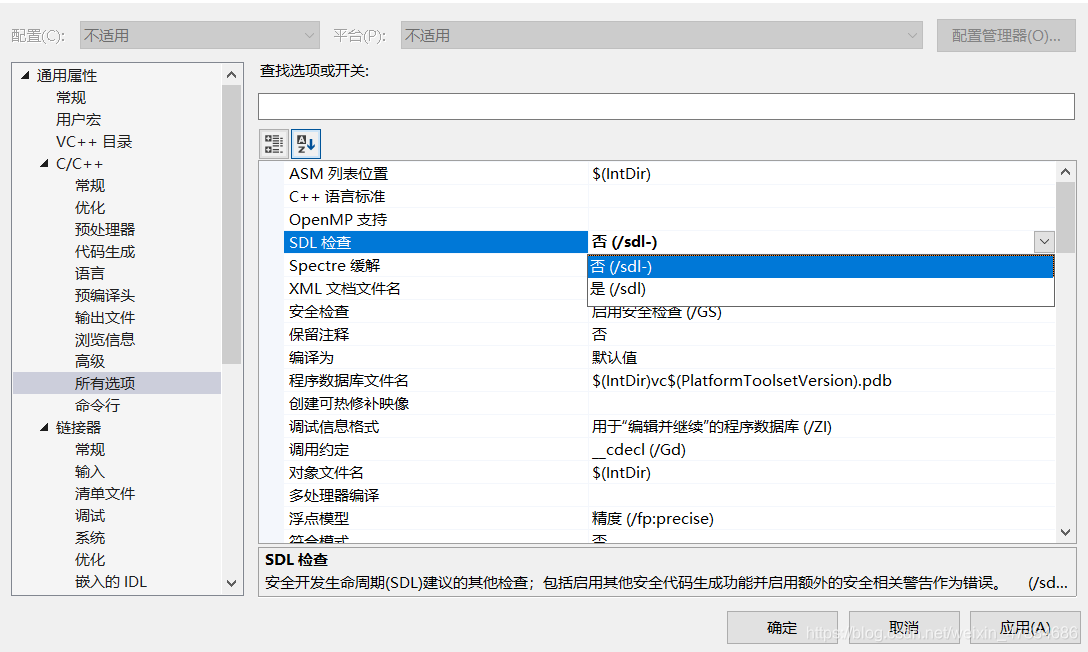Open the SDL 检查 dropdown arrow
Screen dimensions: 1088x652
coord(1045,241)
